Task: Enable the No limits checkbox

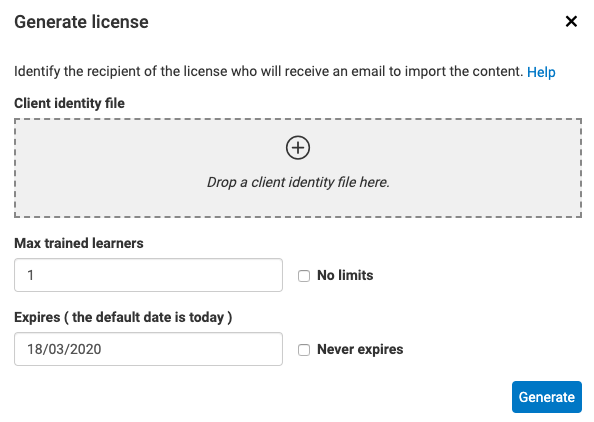Action: point(304,276)
